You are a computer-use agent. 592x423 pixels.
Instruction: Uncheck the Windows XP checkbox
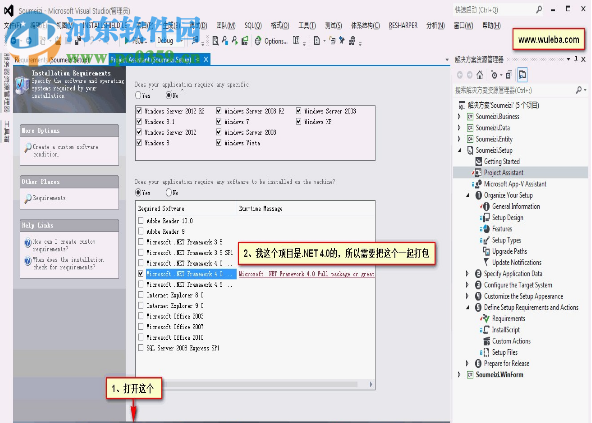tap(299, 122)
